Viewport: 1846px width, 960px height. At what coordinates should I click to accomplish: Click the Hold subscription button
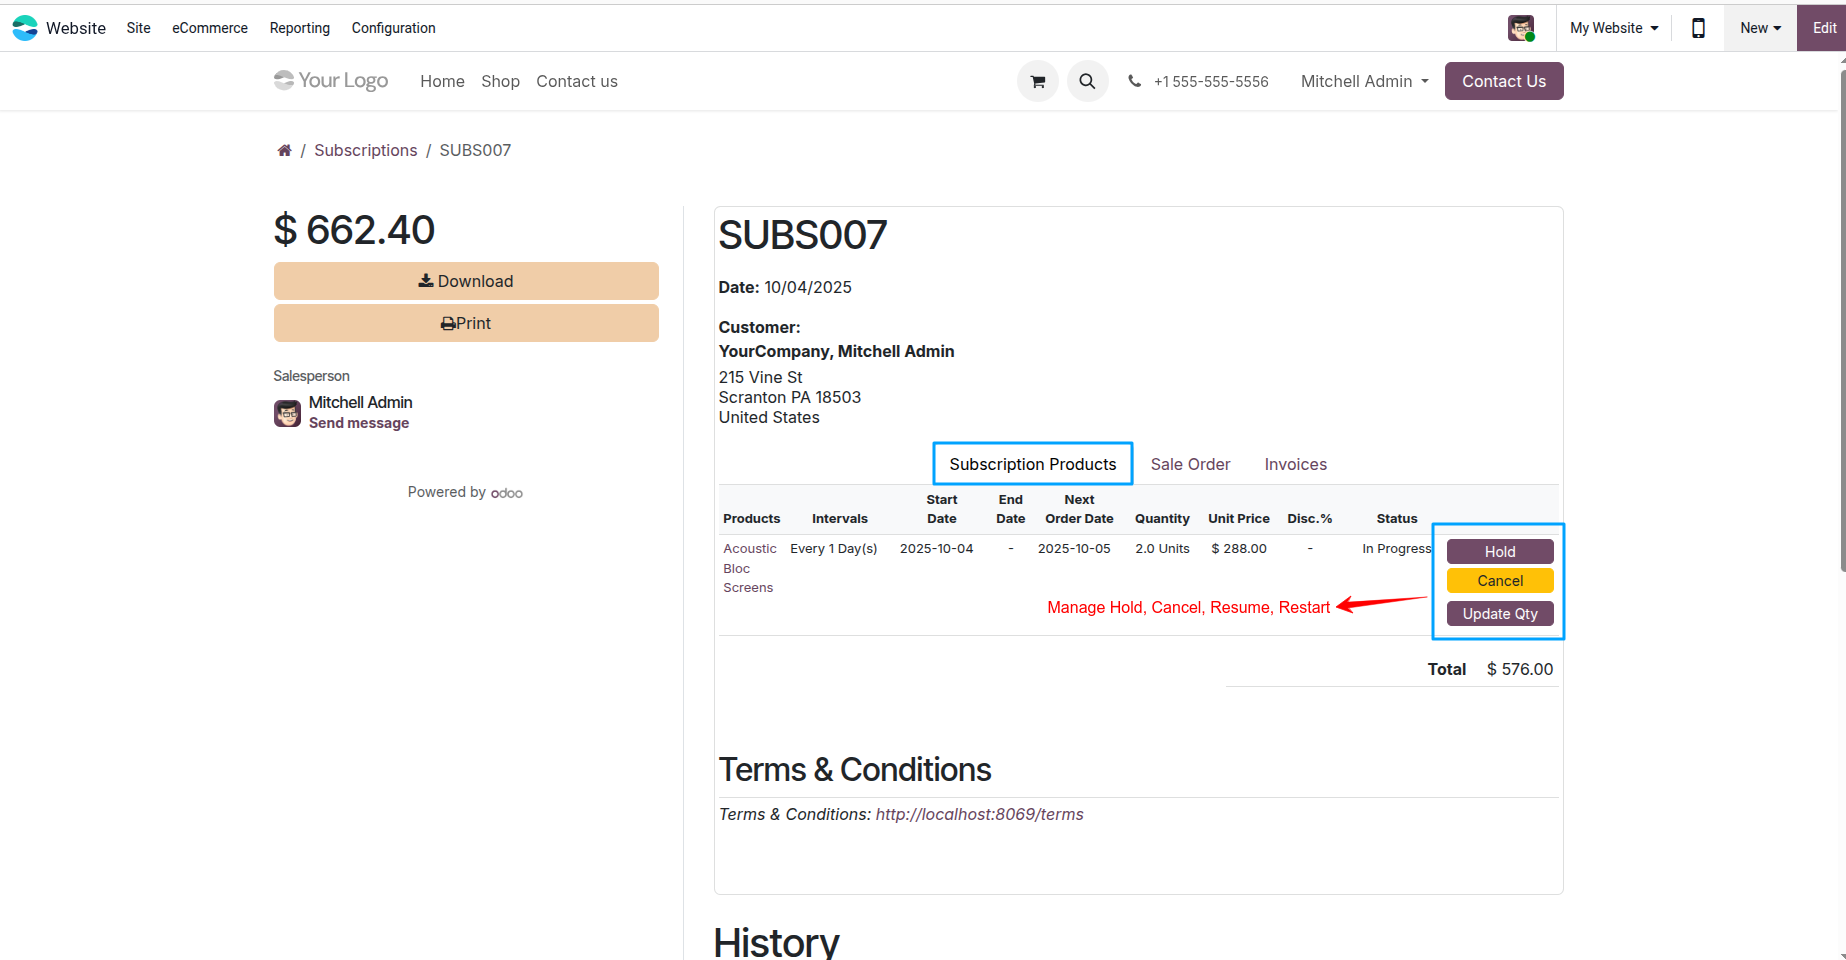pos(1500,551)
